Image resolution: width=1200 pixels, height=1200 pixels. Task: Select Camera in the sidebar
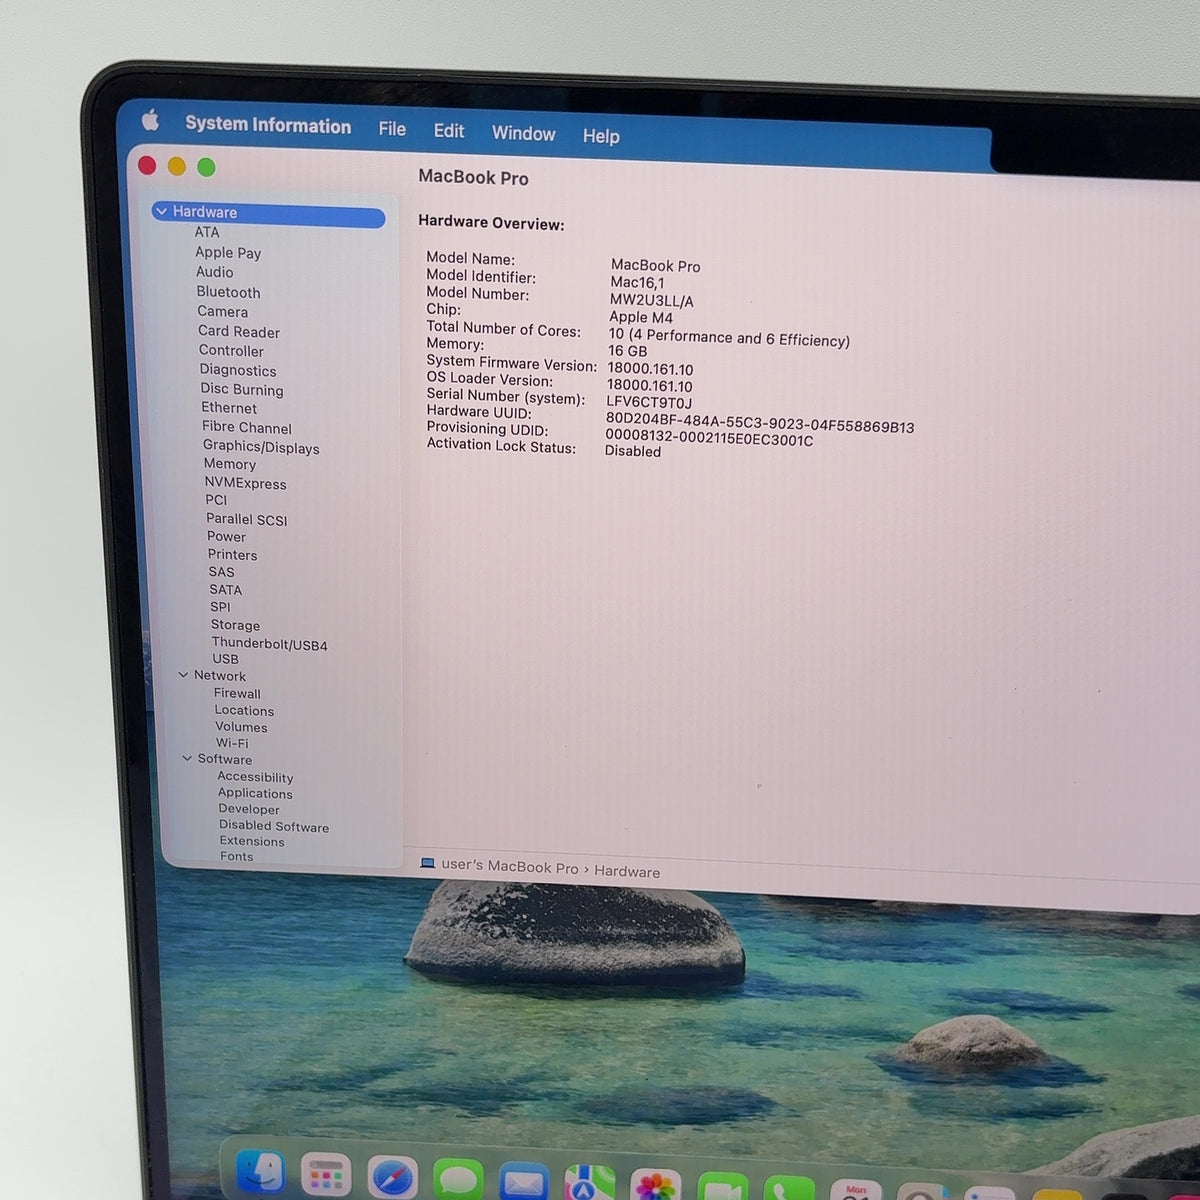222,311
